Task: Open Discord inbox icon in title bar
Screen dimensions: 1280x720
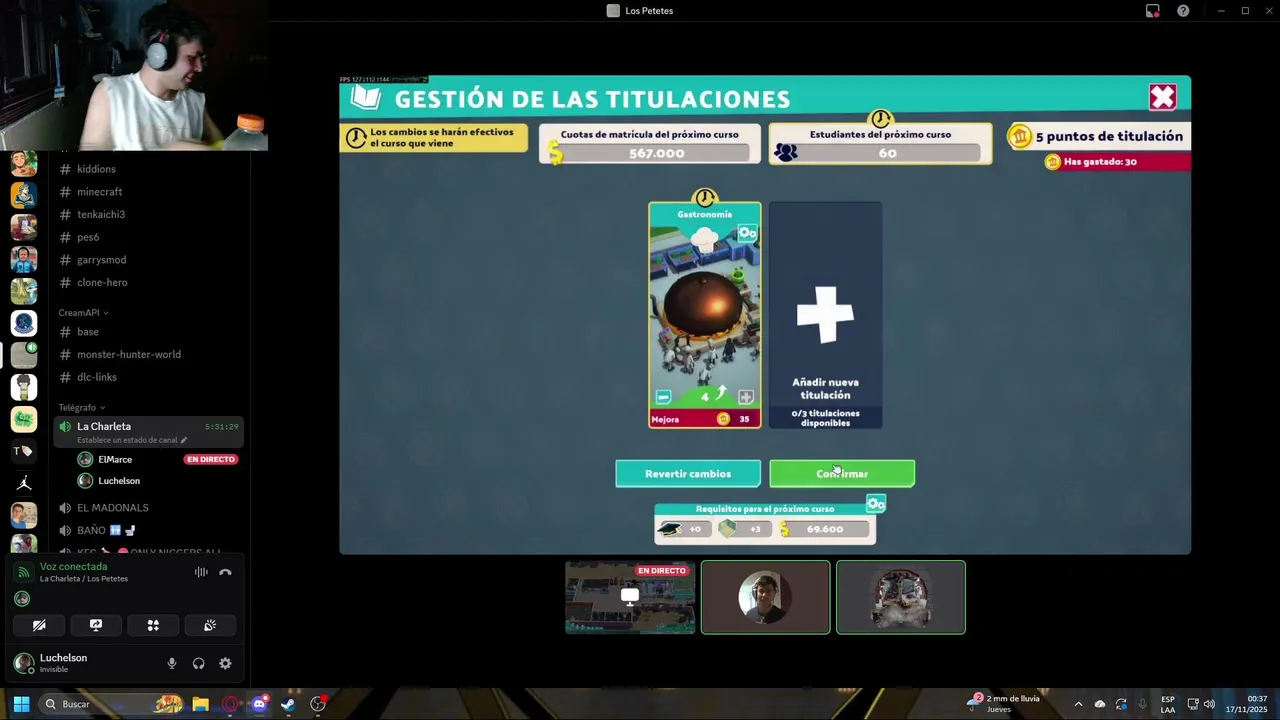Action: point(1152,11)
